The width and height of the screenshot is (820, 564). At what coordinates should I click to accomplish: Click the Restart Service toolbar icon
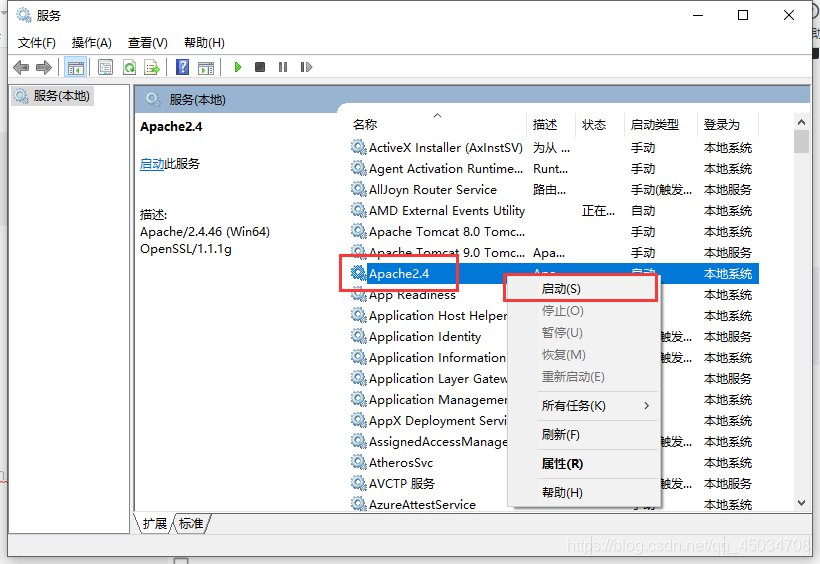pyautogui.click(x=306, y=67)
